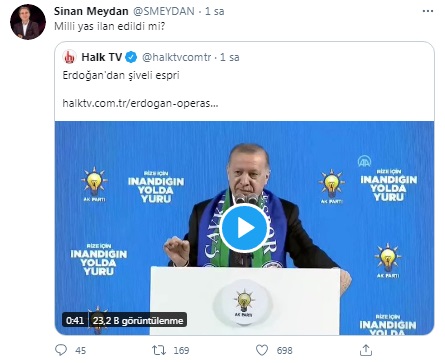The height and width of the screenshot is (363, 445).
Task: Open the three-dot more options menu
Action: [x=428, y=11]
